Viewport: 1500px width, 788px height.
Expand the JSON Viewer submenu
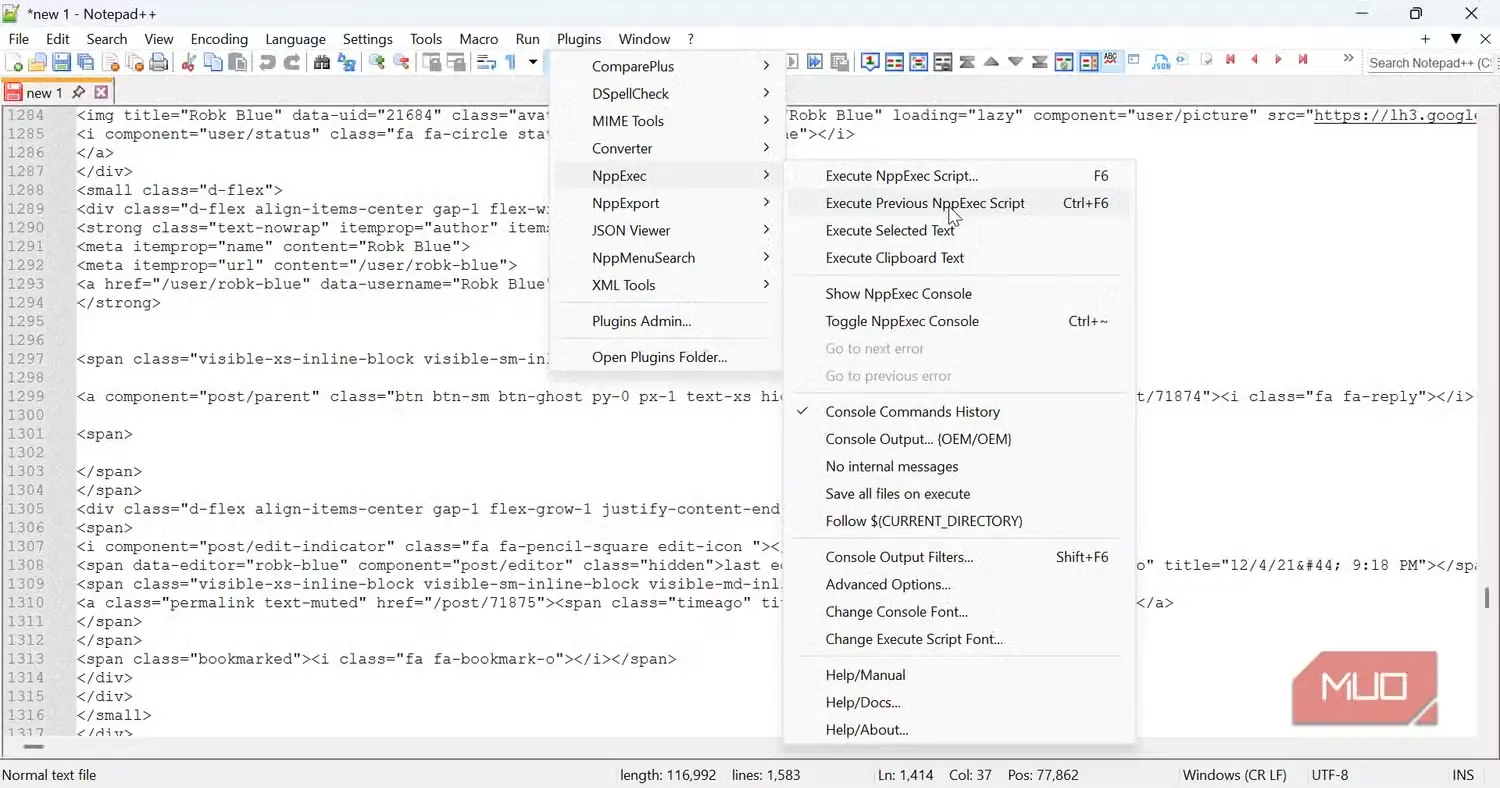[668, 230]
